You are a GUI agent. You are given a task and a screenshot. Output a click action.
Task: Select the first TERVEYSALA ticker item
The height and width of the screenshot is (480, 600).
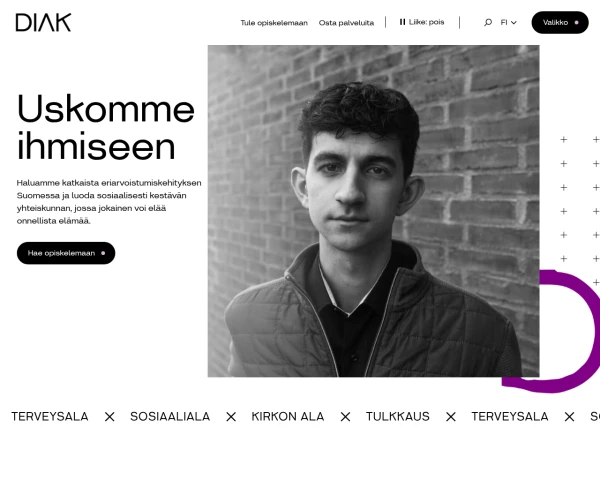click(x=50, y=416)
